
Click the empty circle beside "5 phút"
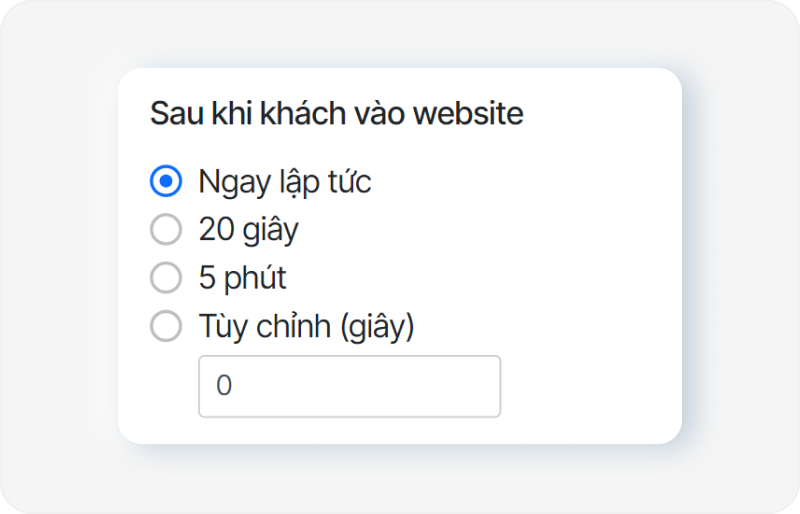[x=166, y=277]
